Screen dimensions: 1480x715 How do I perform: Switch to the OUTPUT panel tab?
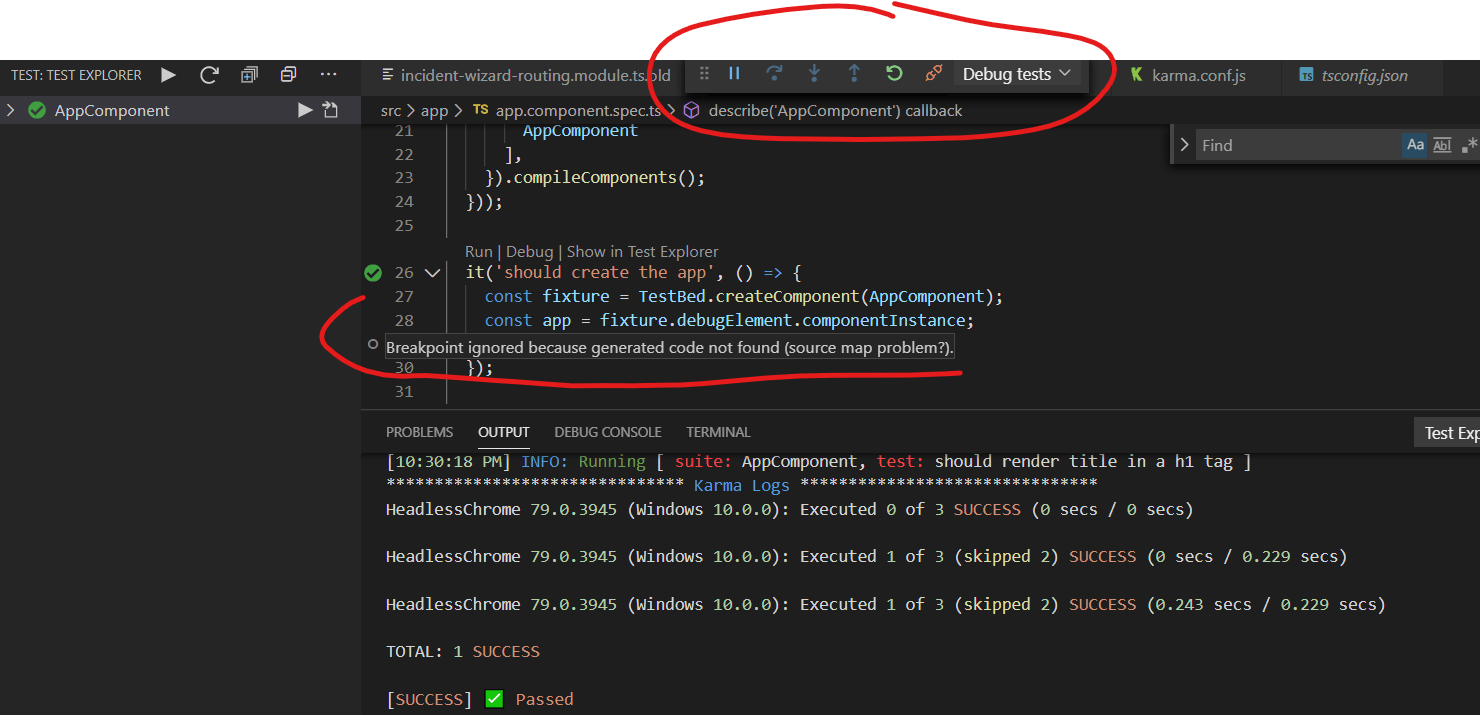pyautogui.click(x=504, y=432)
